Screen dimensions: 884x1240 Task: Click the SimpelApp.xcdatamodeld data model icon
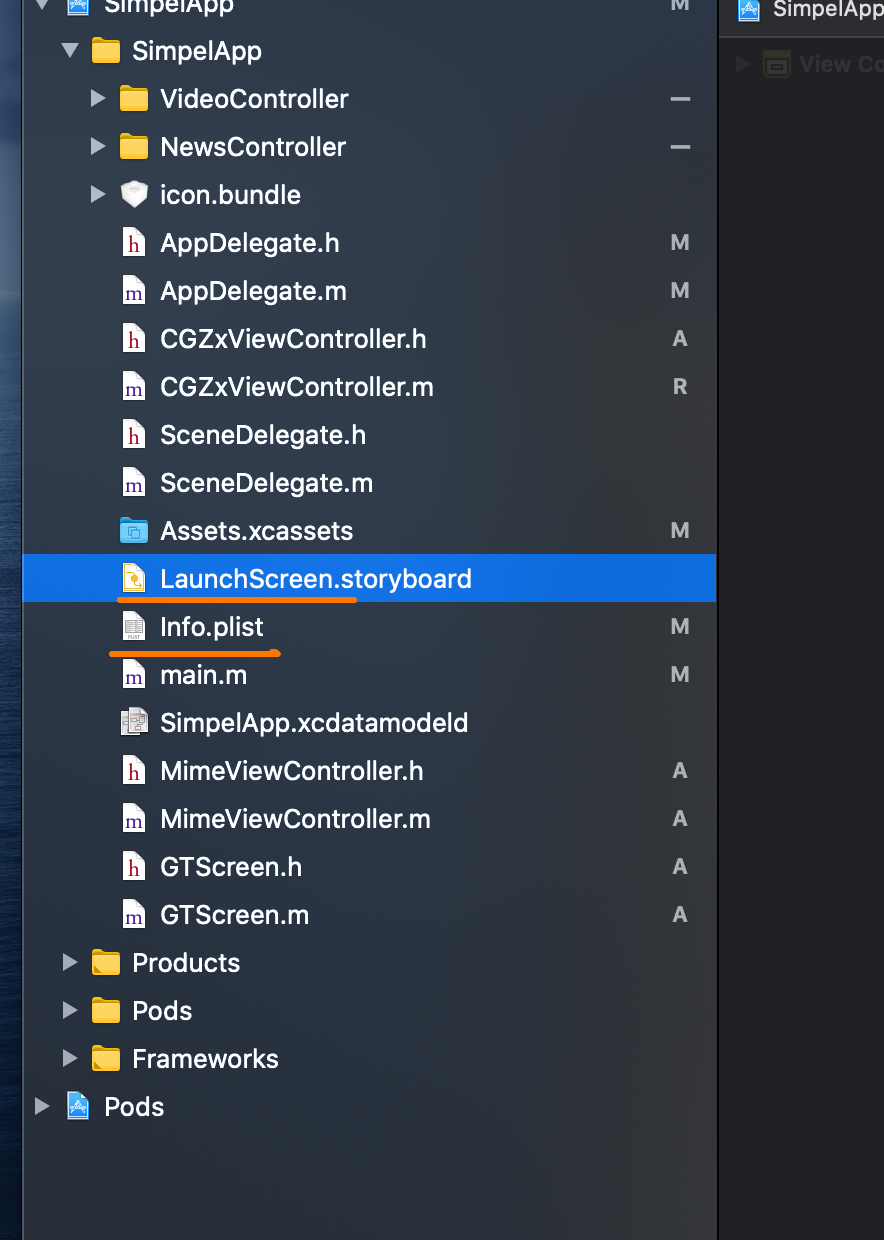[x=133, y=723]
